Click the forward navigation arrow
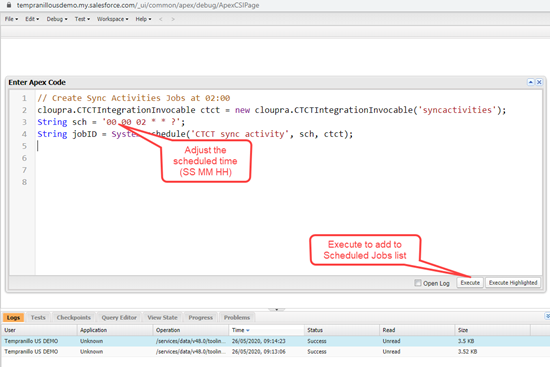Screen dimensions: 550x367 (173, 19)
